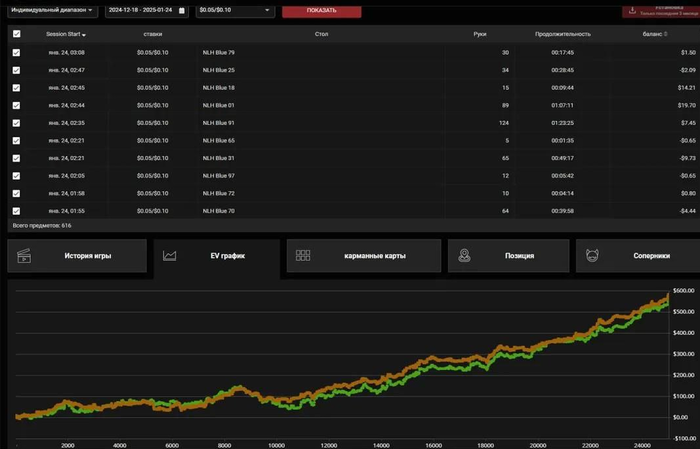The image size is (700, 449).
Task: Uncheck the NLH Blue 91 session checkbox
Action: pyautogui.click(x=17, y=123)
